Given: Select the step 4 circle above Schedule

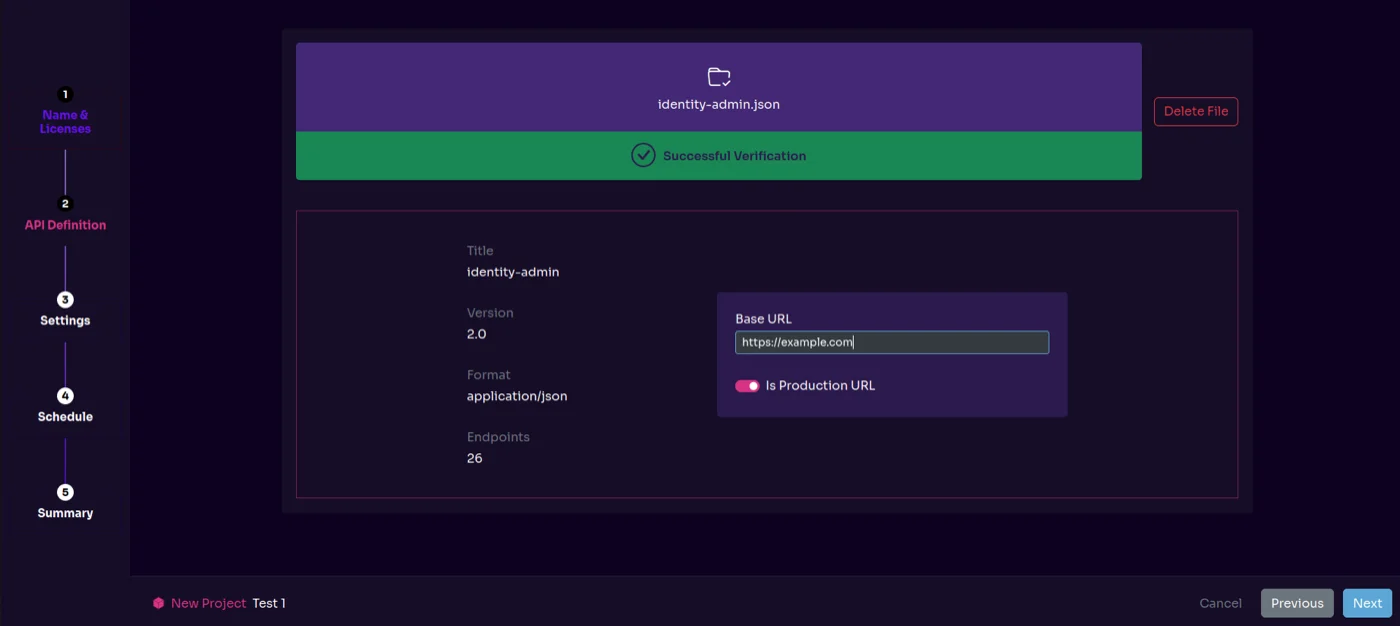Looking at the screenshot, I should tap(64, 395).
